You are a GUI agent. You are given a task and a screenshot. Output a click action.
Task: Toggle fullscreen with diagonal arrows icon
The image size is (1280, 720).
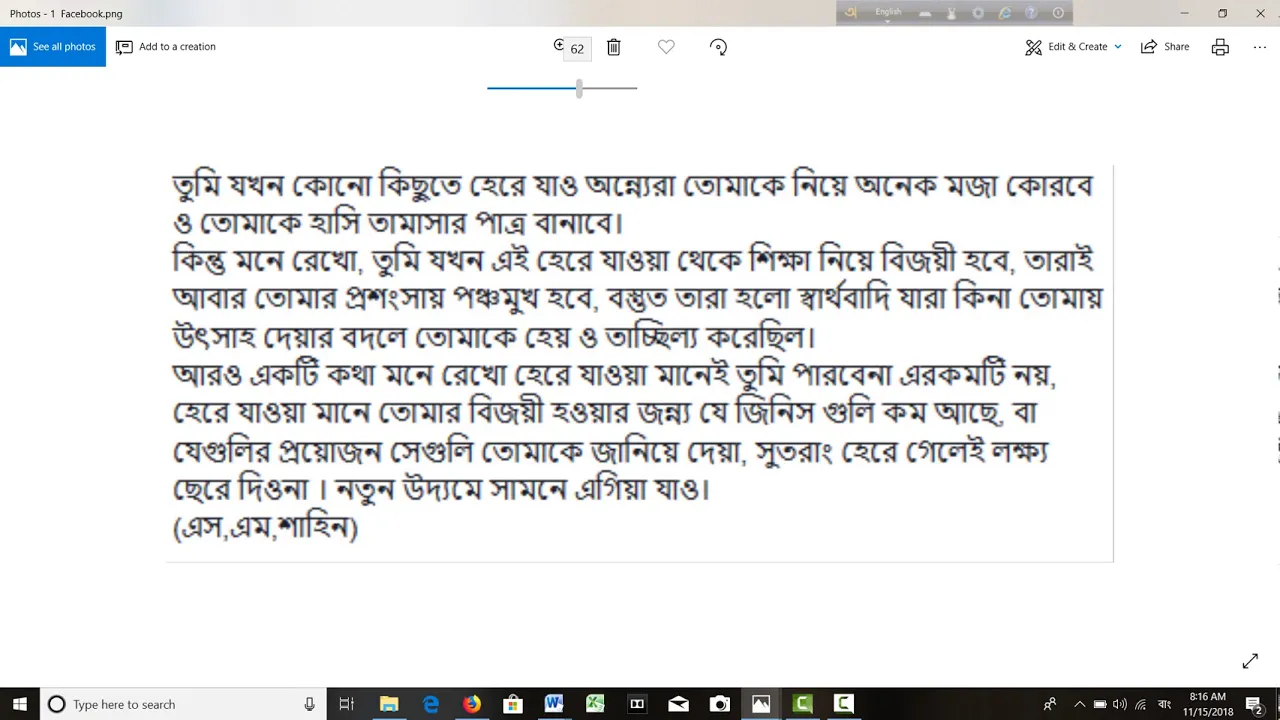(1250, 661)
